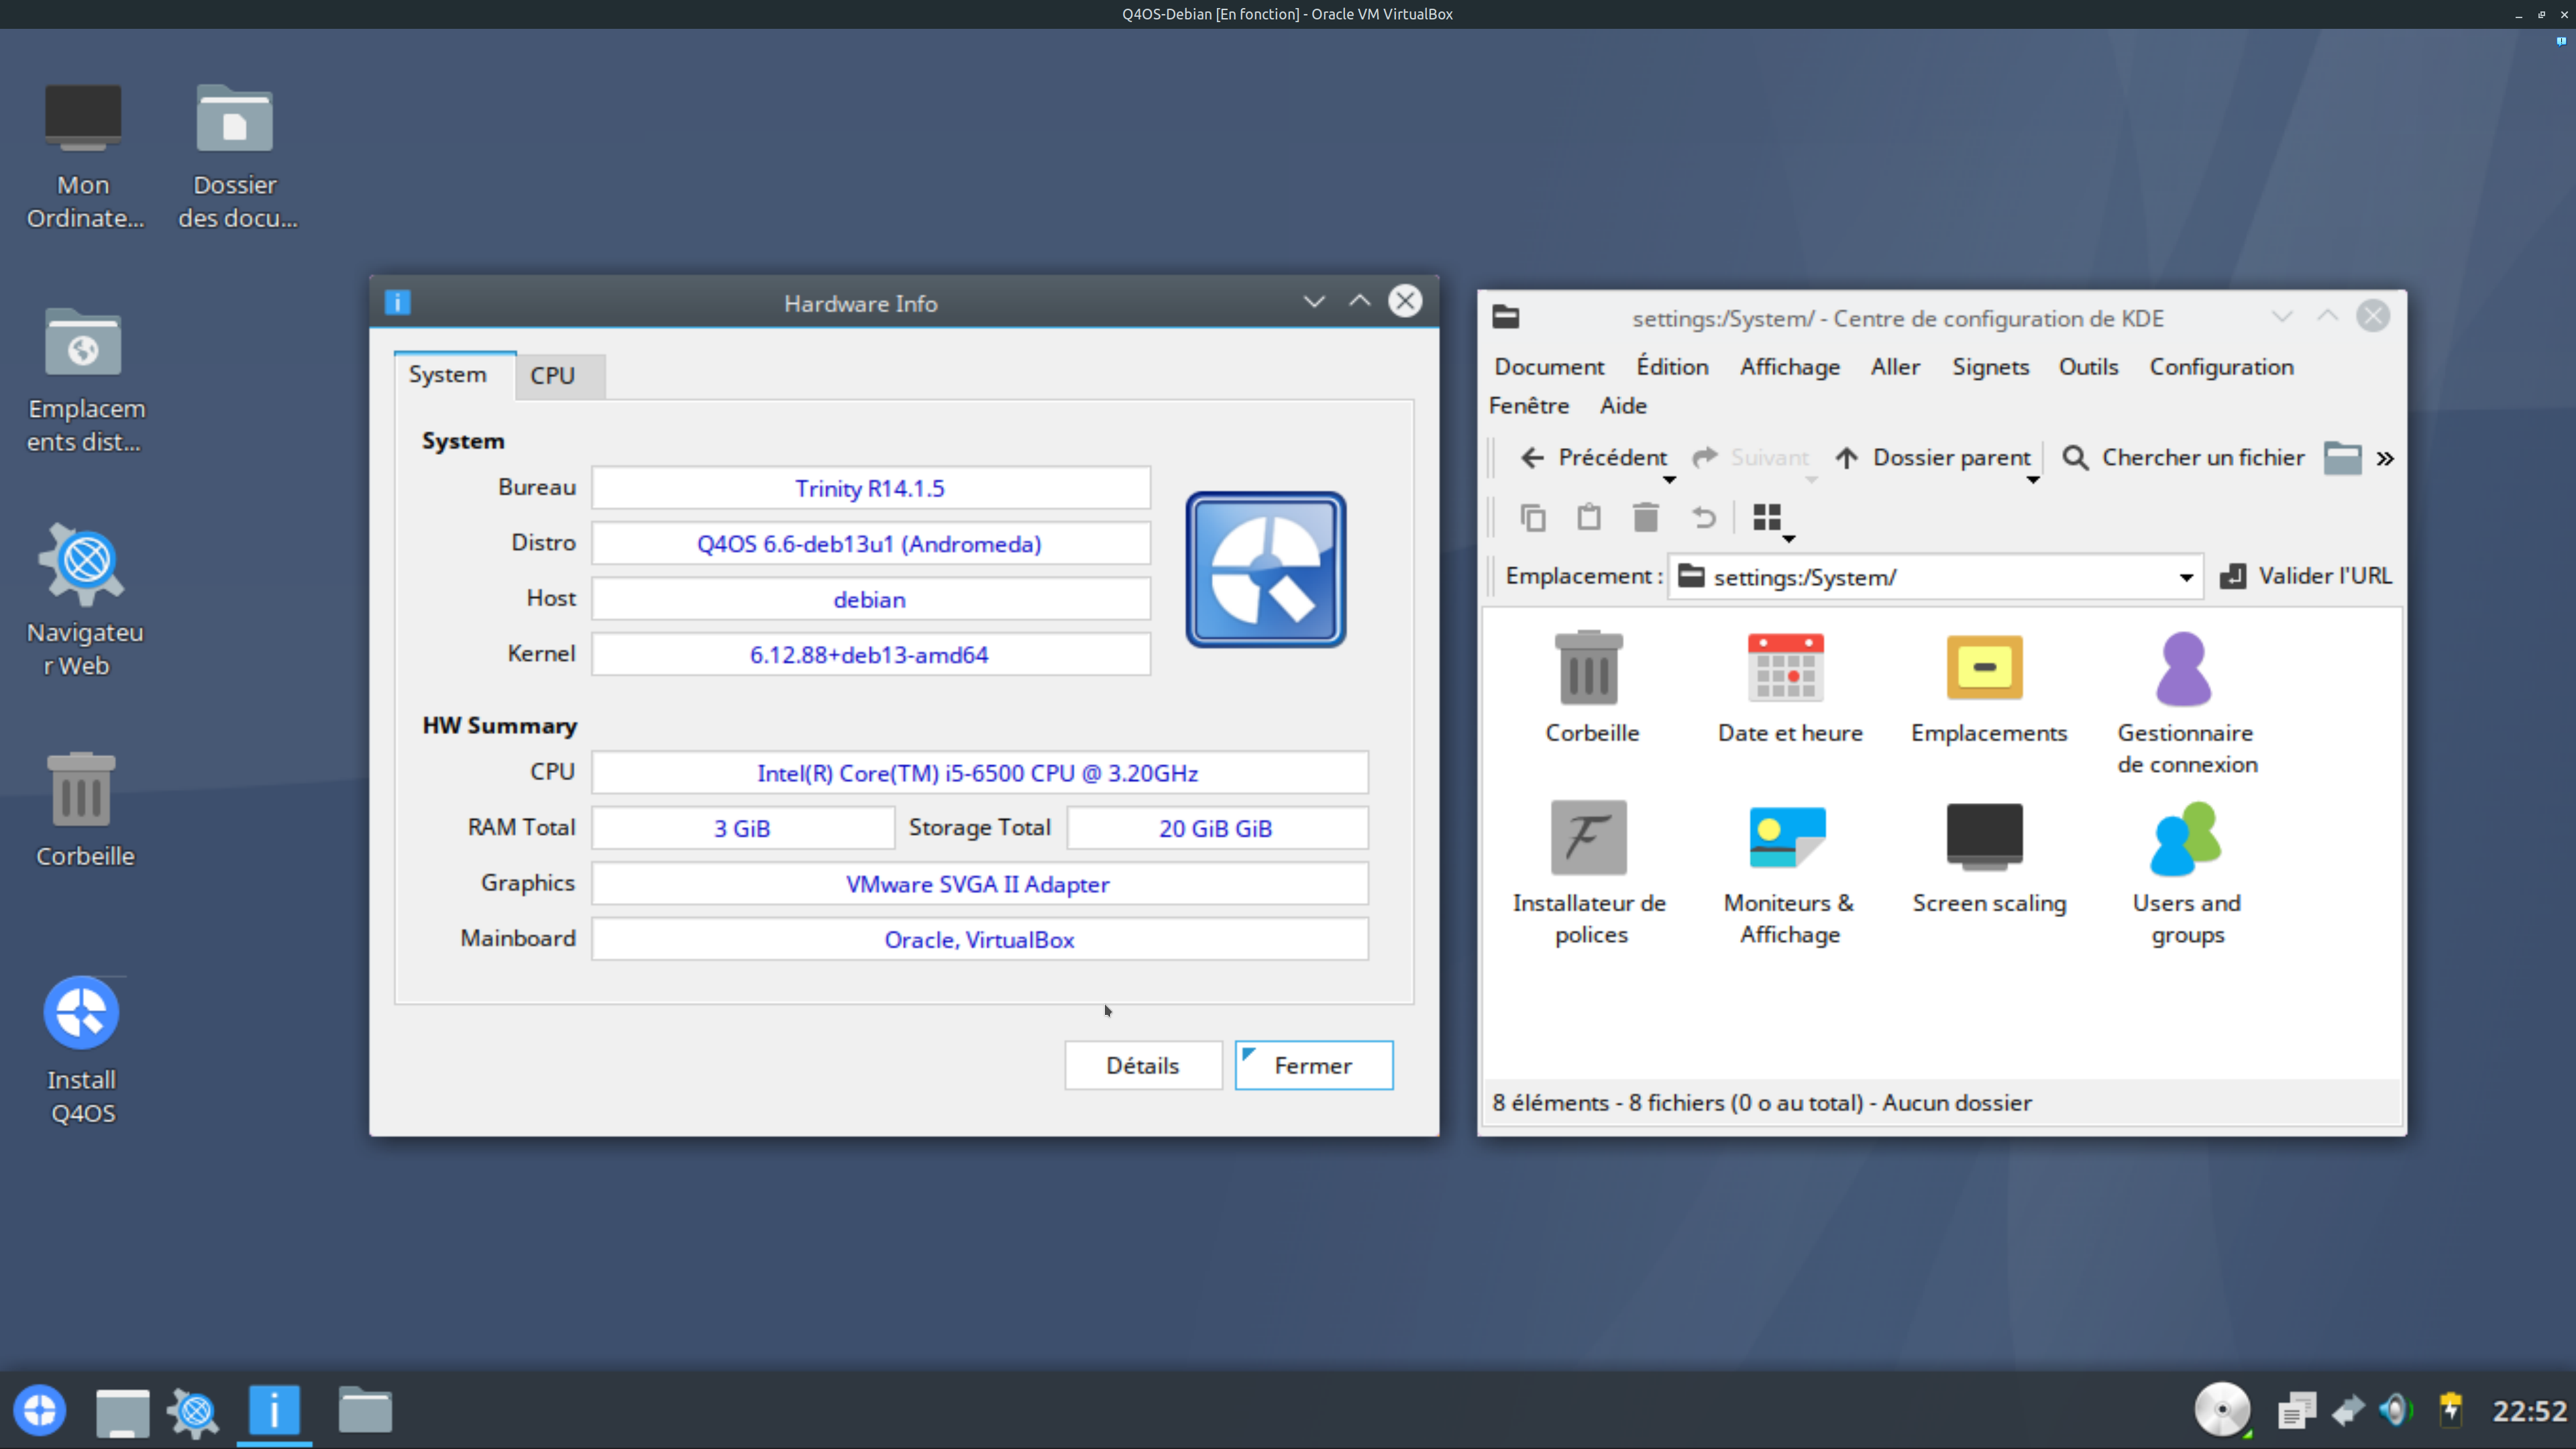2576x1449 pixels.
Task: Open the Fenêtre menu
Action: [x=1528, y=406]
